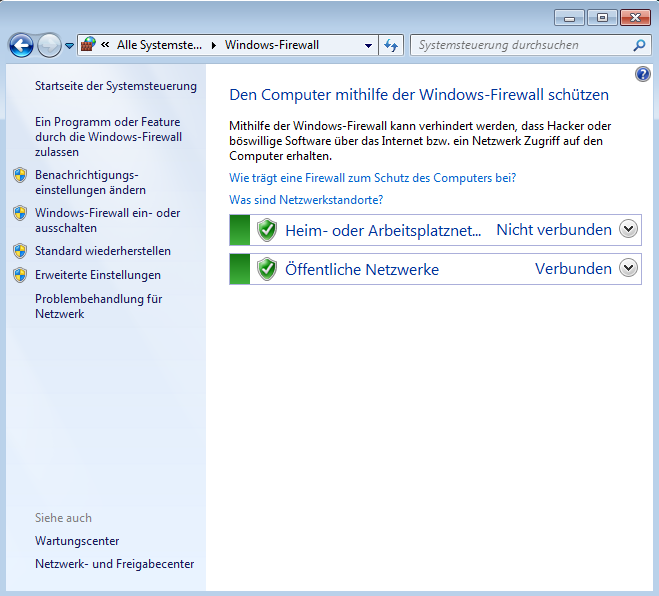Click shield icon beside Erweiterte Einstellungen

click(x=20, y=275)
